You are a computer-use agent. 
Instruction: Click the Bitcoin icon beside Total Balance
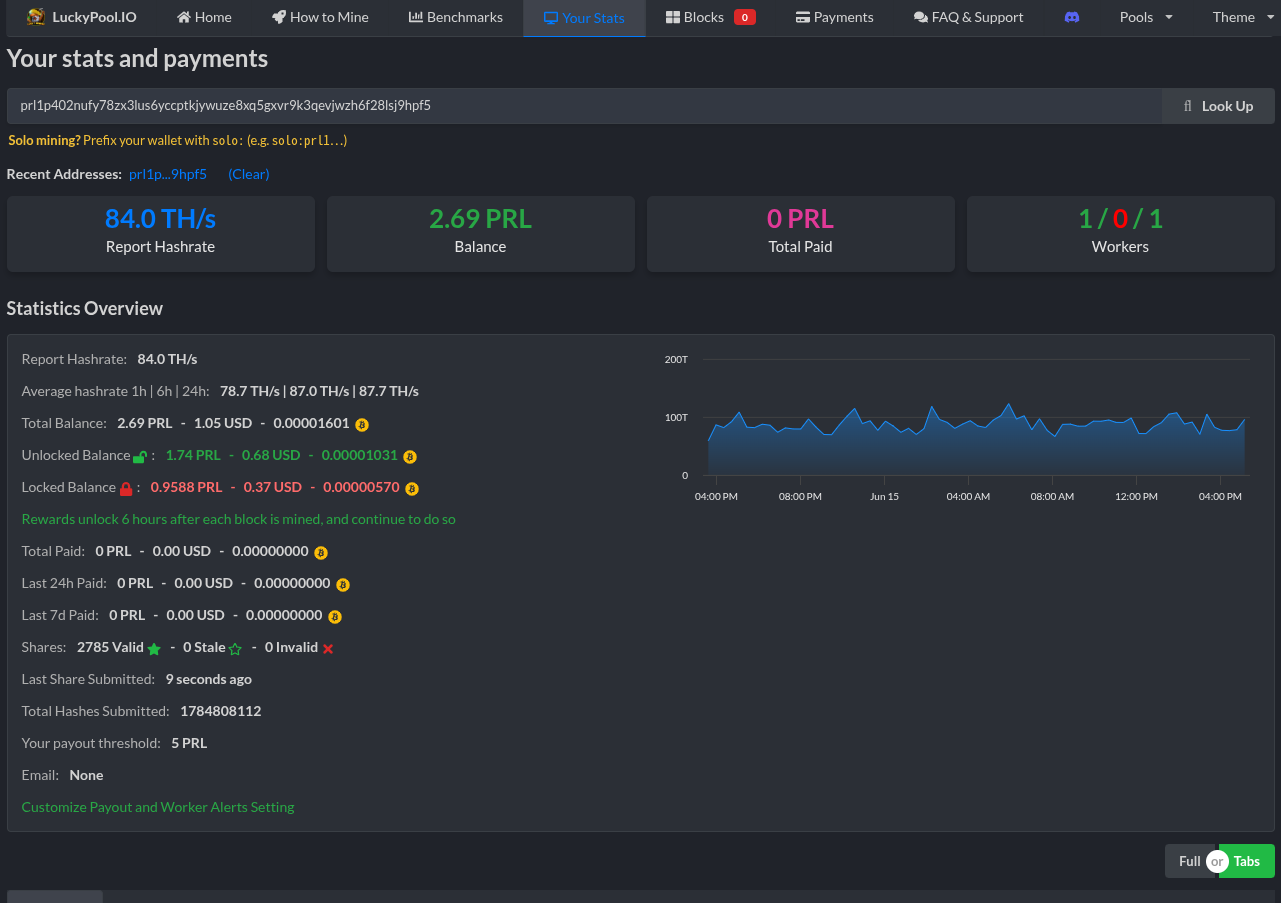[x=362, y=424]
